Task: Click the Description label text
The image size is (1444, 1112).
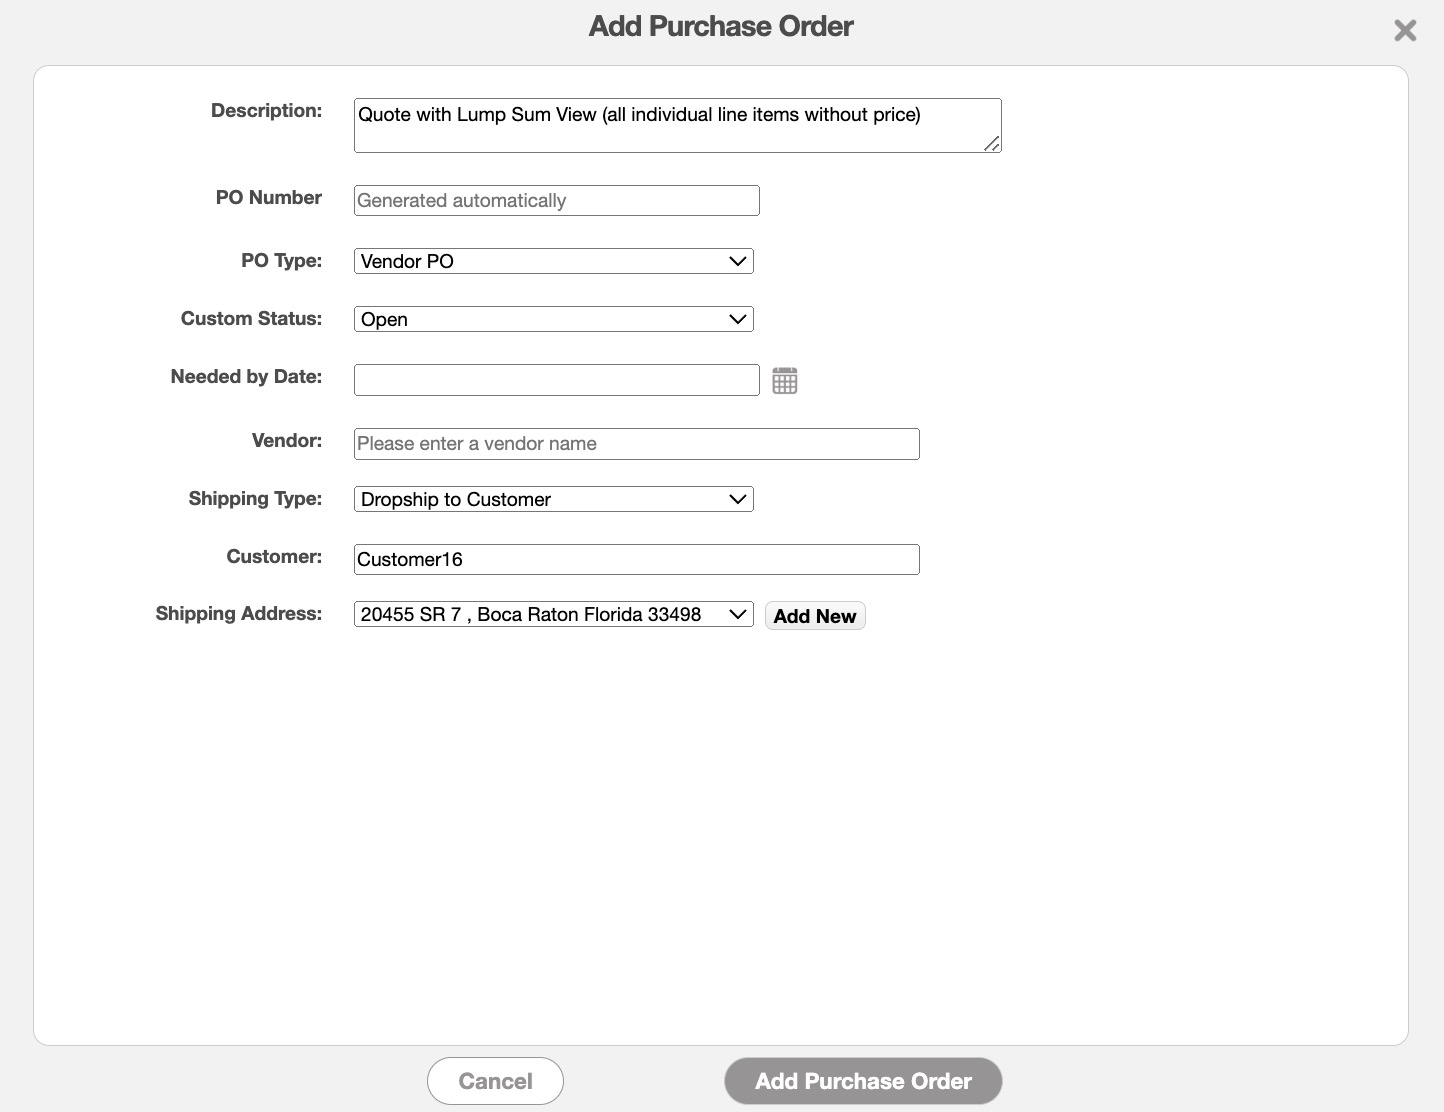Action: tap(266, 111)
